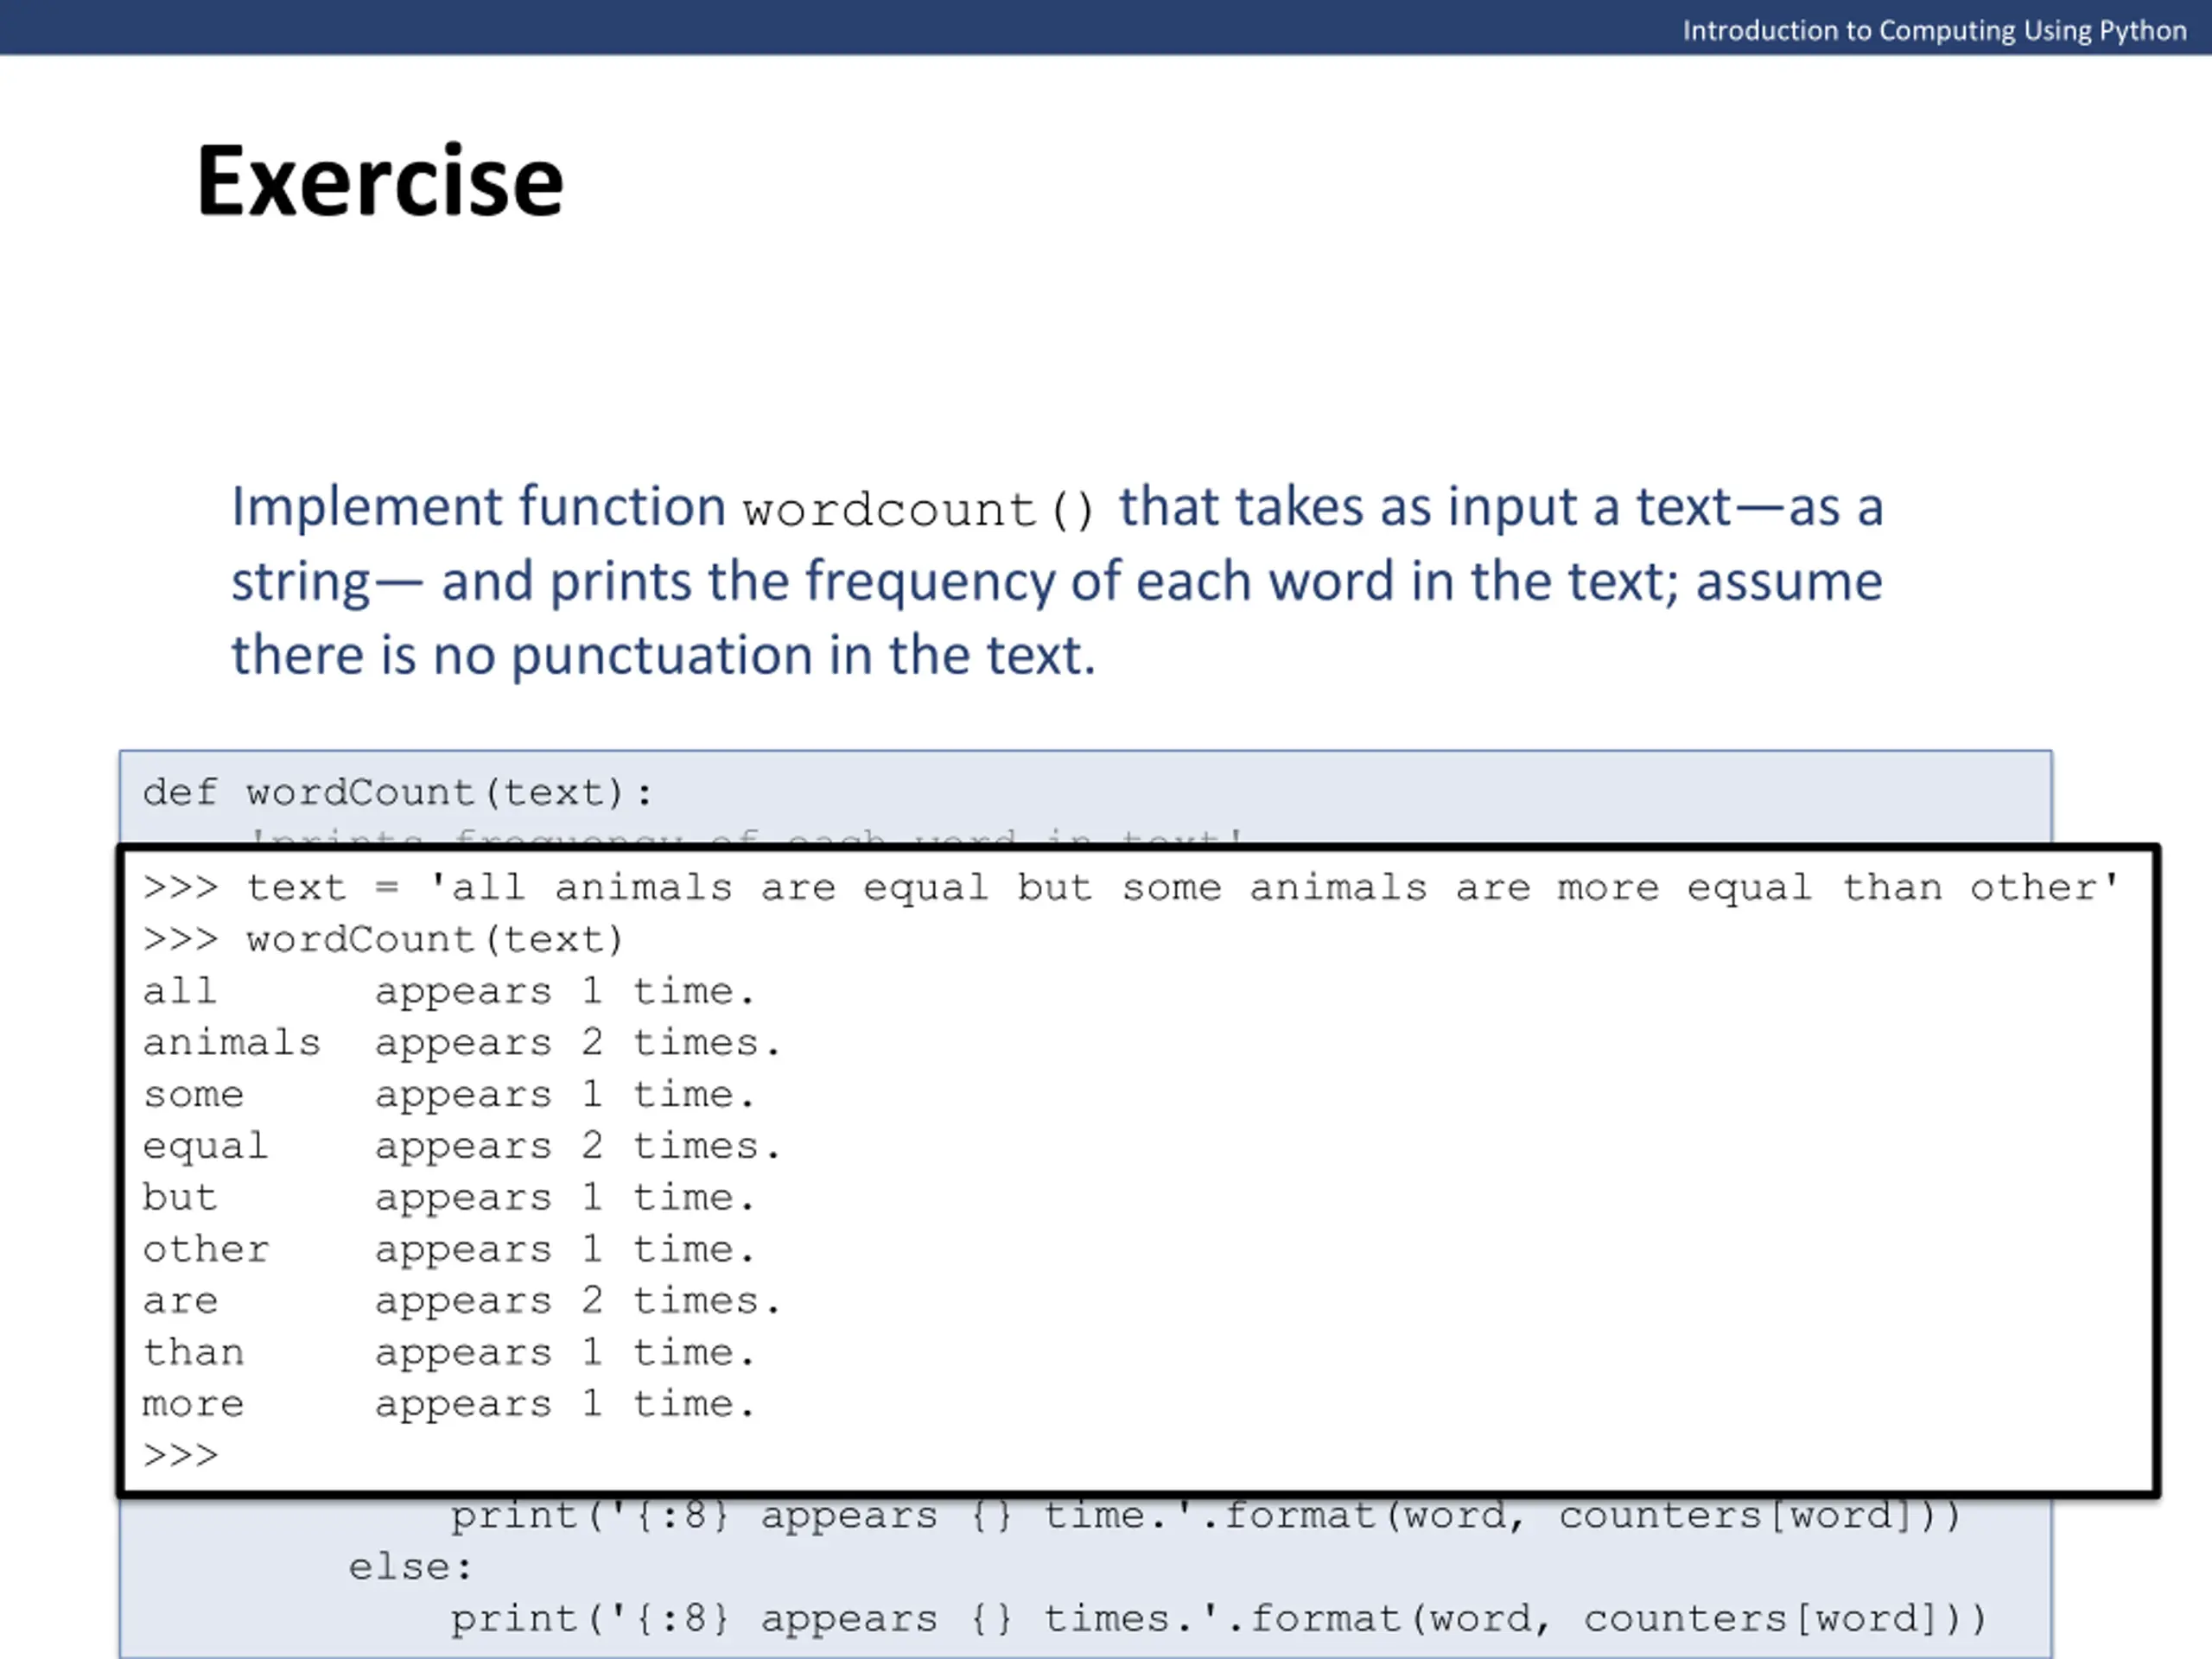Click print line containing 'times.' format string
This screenshot has height=1659, width=2212.
(x=1218, y=1619)
